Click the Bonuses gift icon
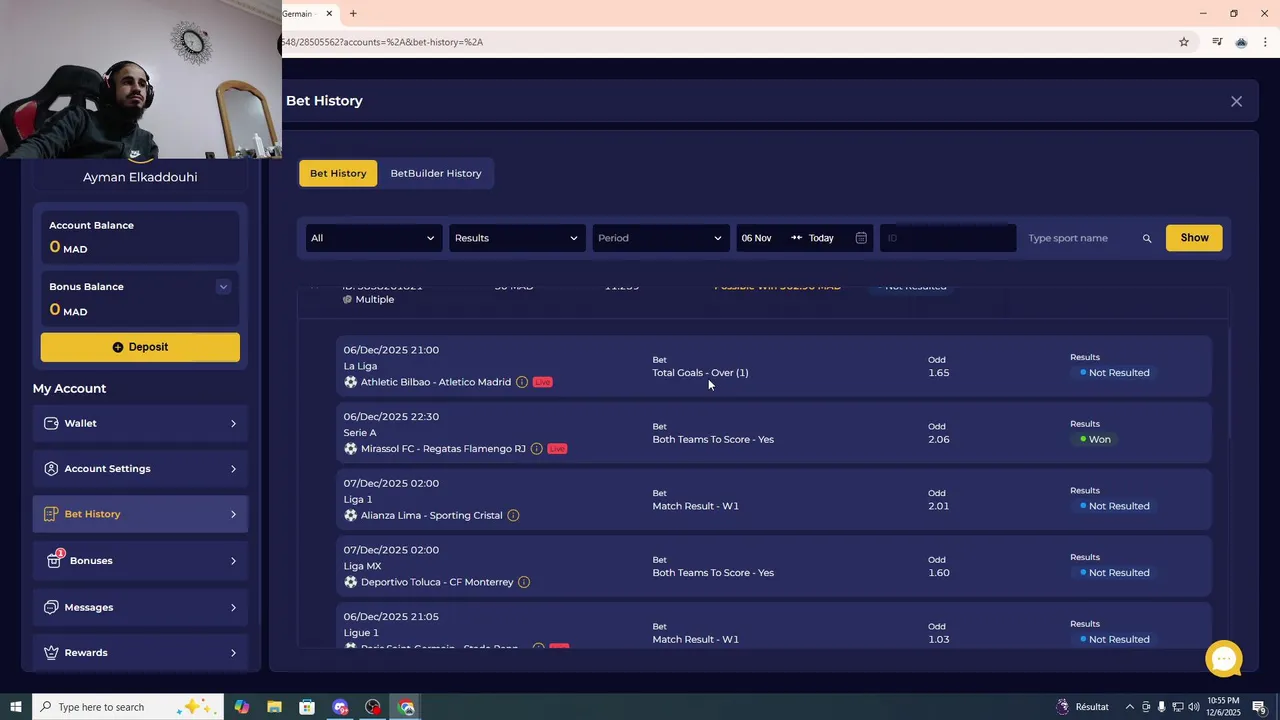The height and width of the screenshot is (720, 1280). [x=54, y=560]
